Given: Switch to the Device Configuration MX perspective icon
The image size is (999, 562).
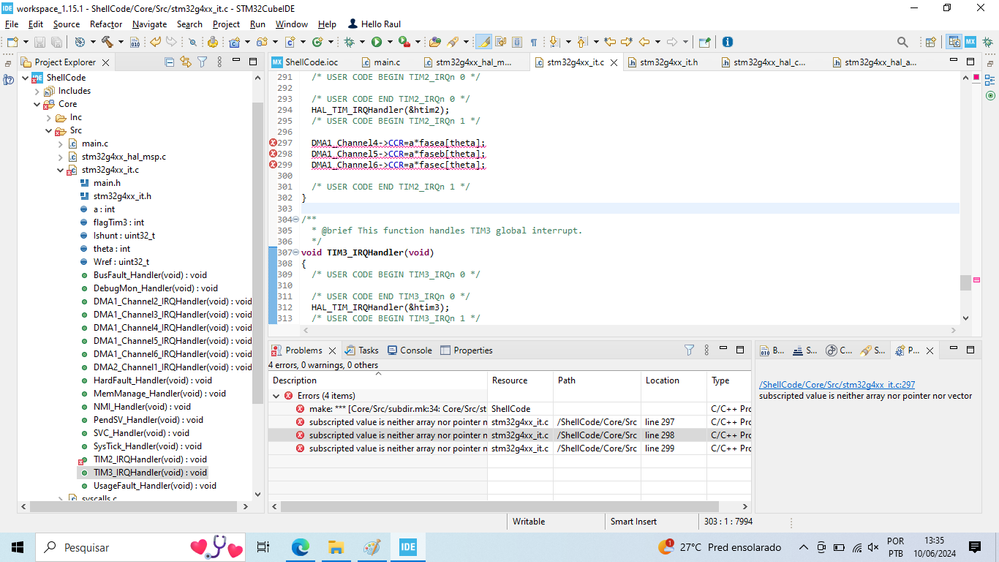Looking at the screenshot, I should (x=970, y=42).
